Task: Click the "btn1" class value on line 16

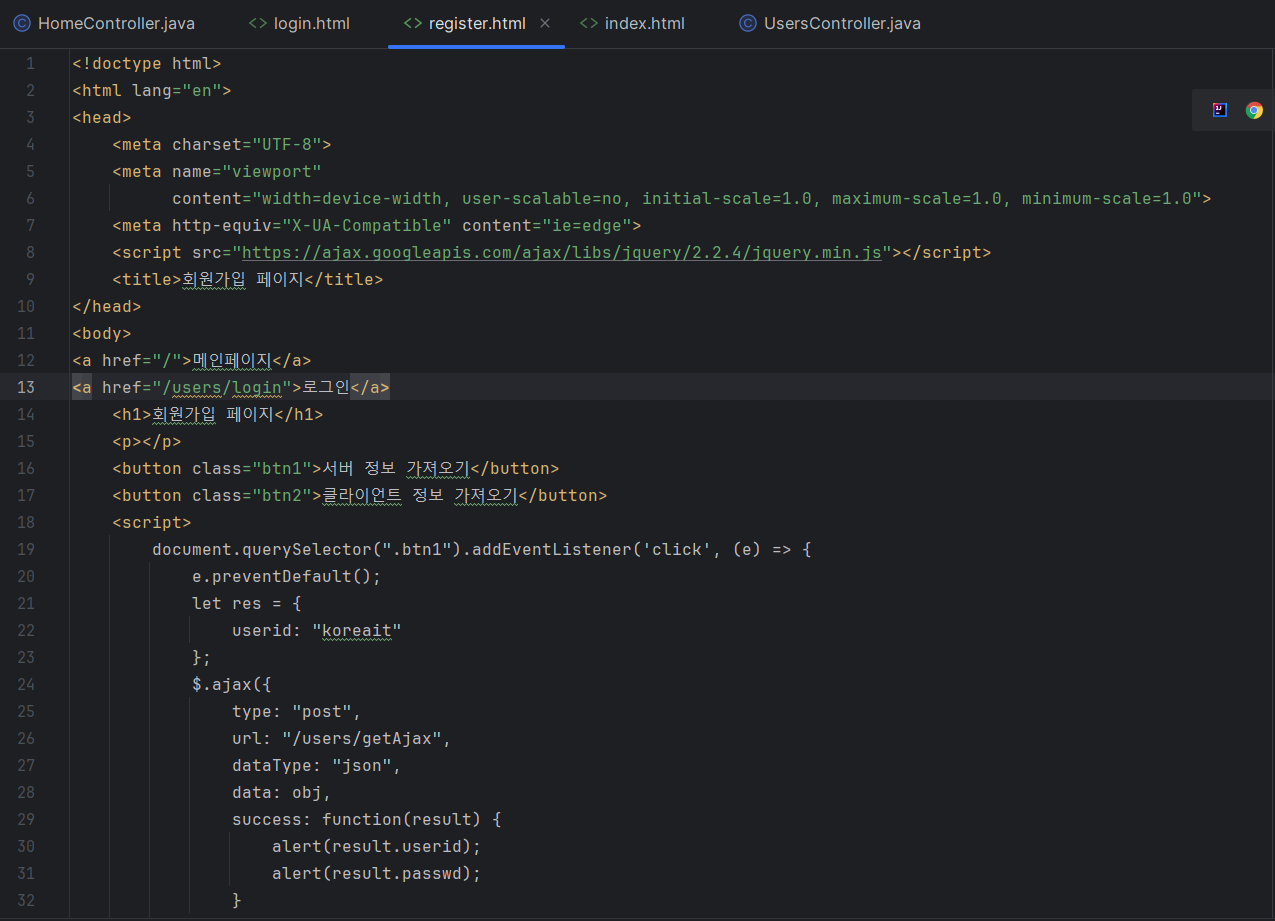Action: [x=282, y=469]
